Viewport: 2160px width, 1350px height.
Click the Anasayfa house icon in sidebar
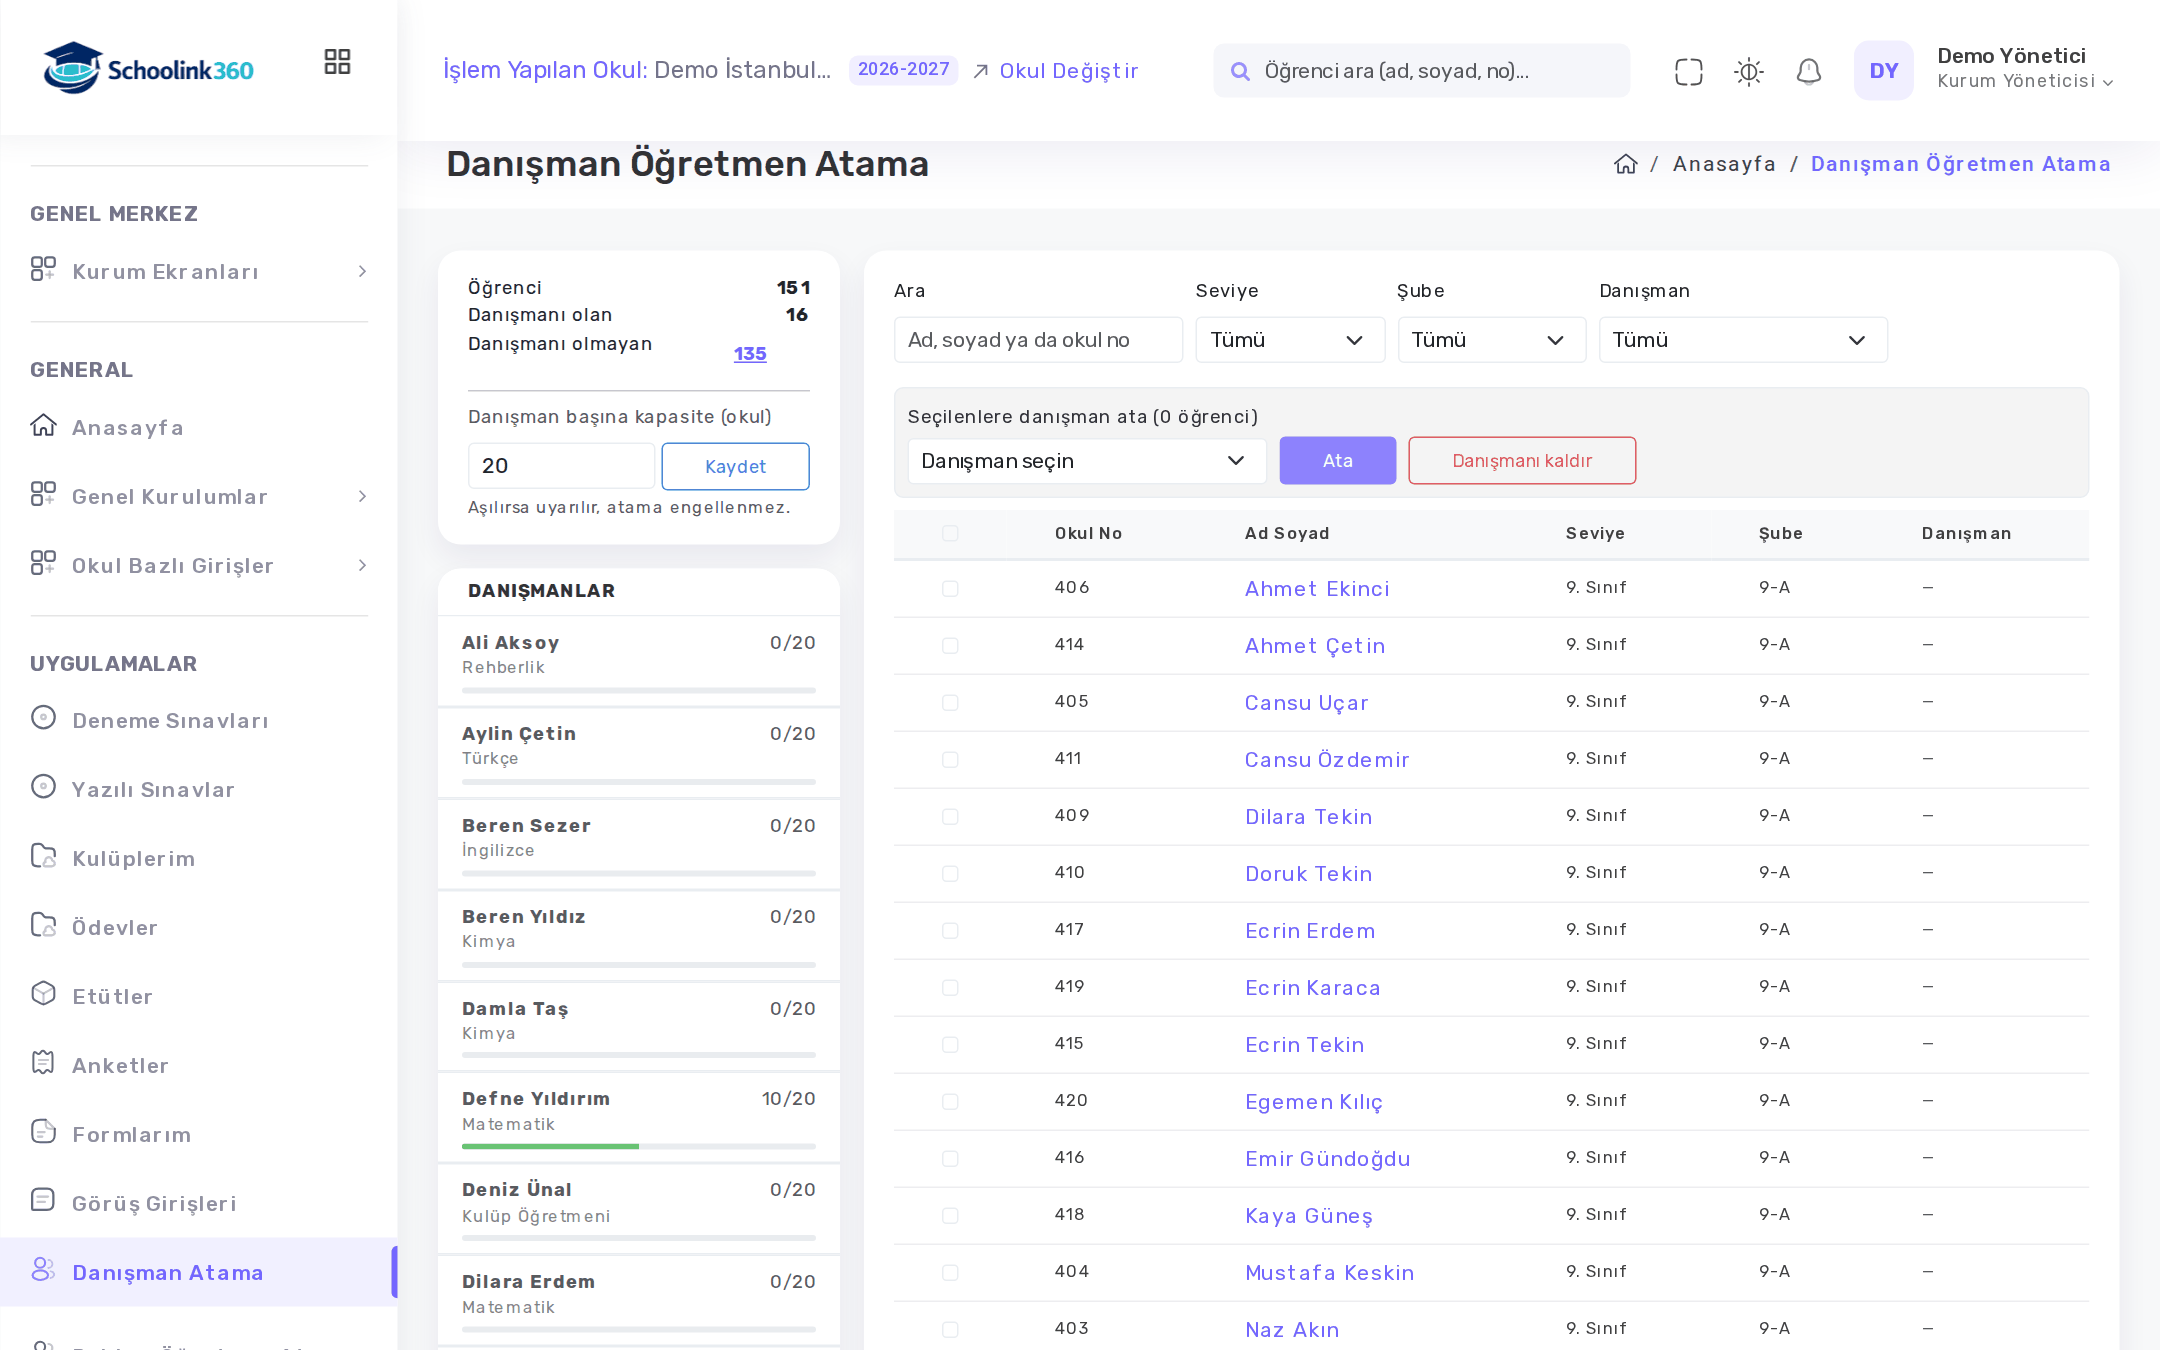(43, 426)
